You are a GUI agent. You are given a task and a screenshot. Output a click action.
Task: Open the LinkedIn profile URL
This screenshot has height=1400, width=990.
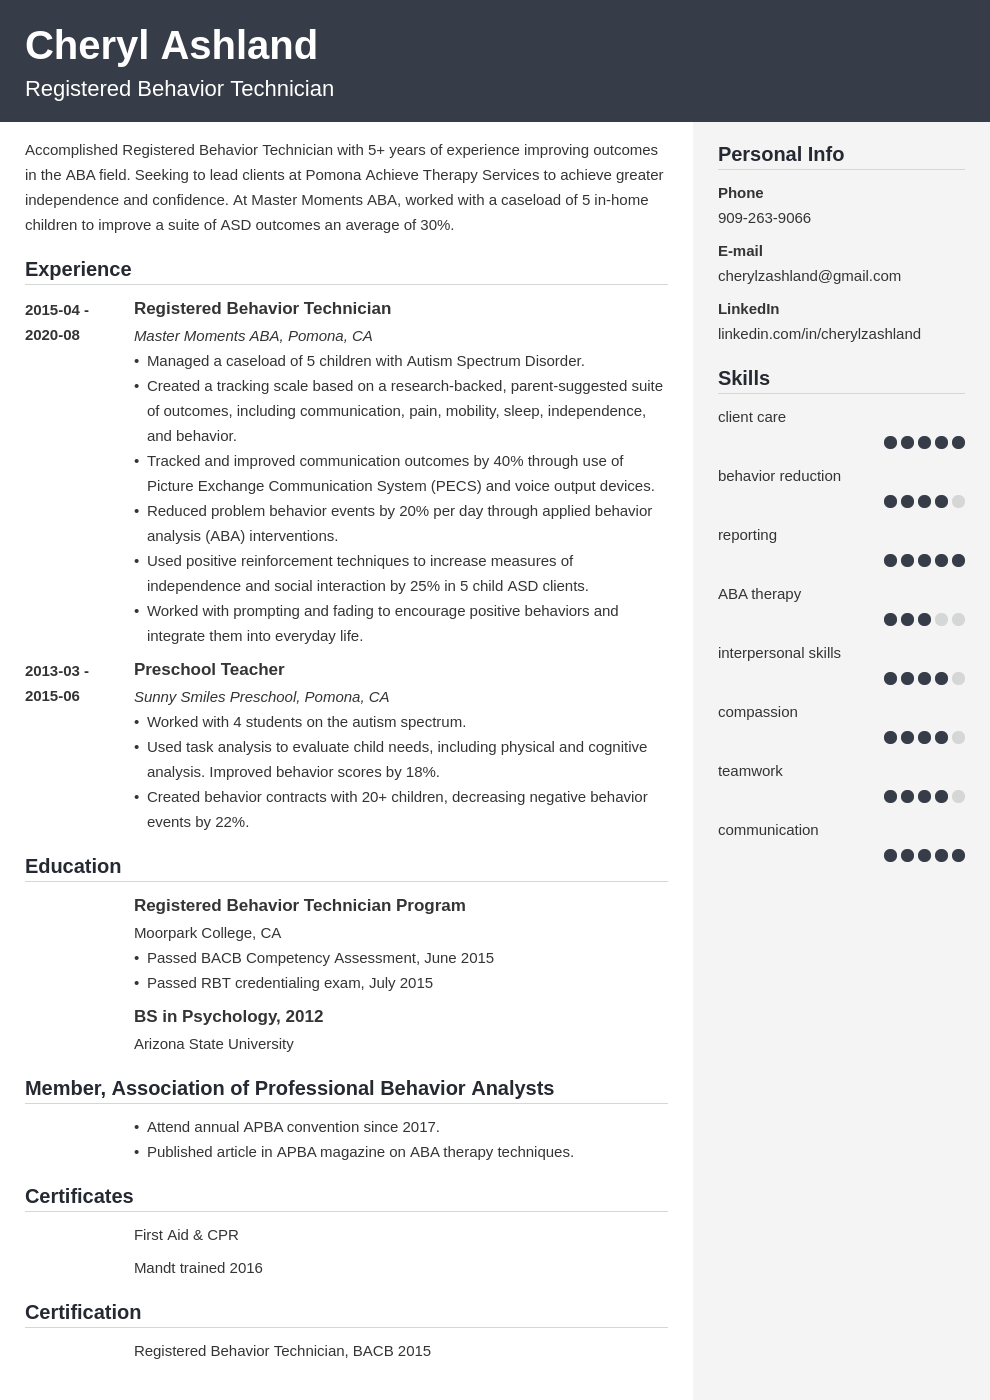coord(819,334)
